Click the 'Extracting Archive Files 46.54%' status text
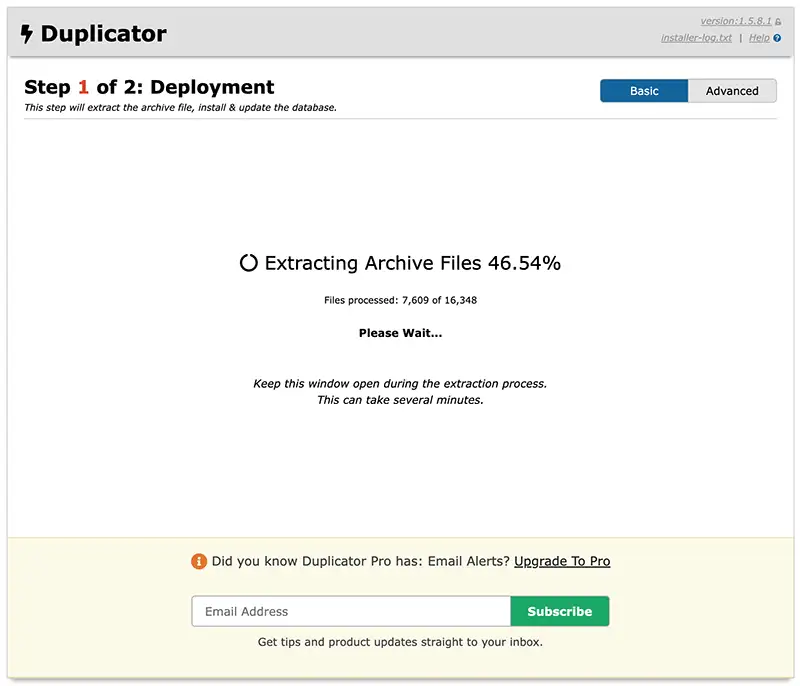Image resolution: width=800 pixels, height=686 pixels. click(x=413, y=263)
